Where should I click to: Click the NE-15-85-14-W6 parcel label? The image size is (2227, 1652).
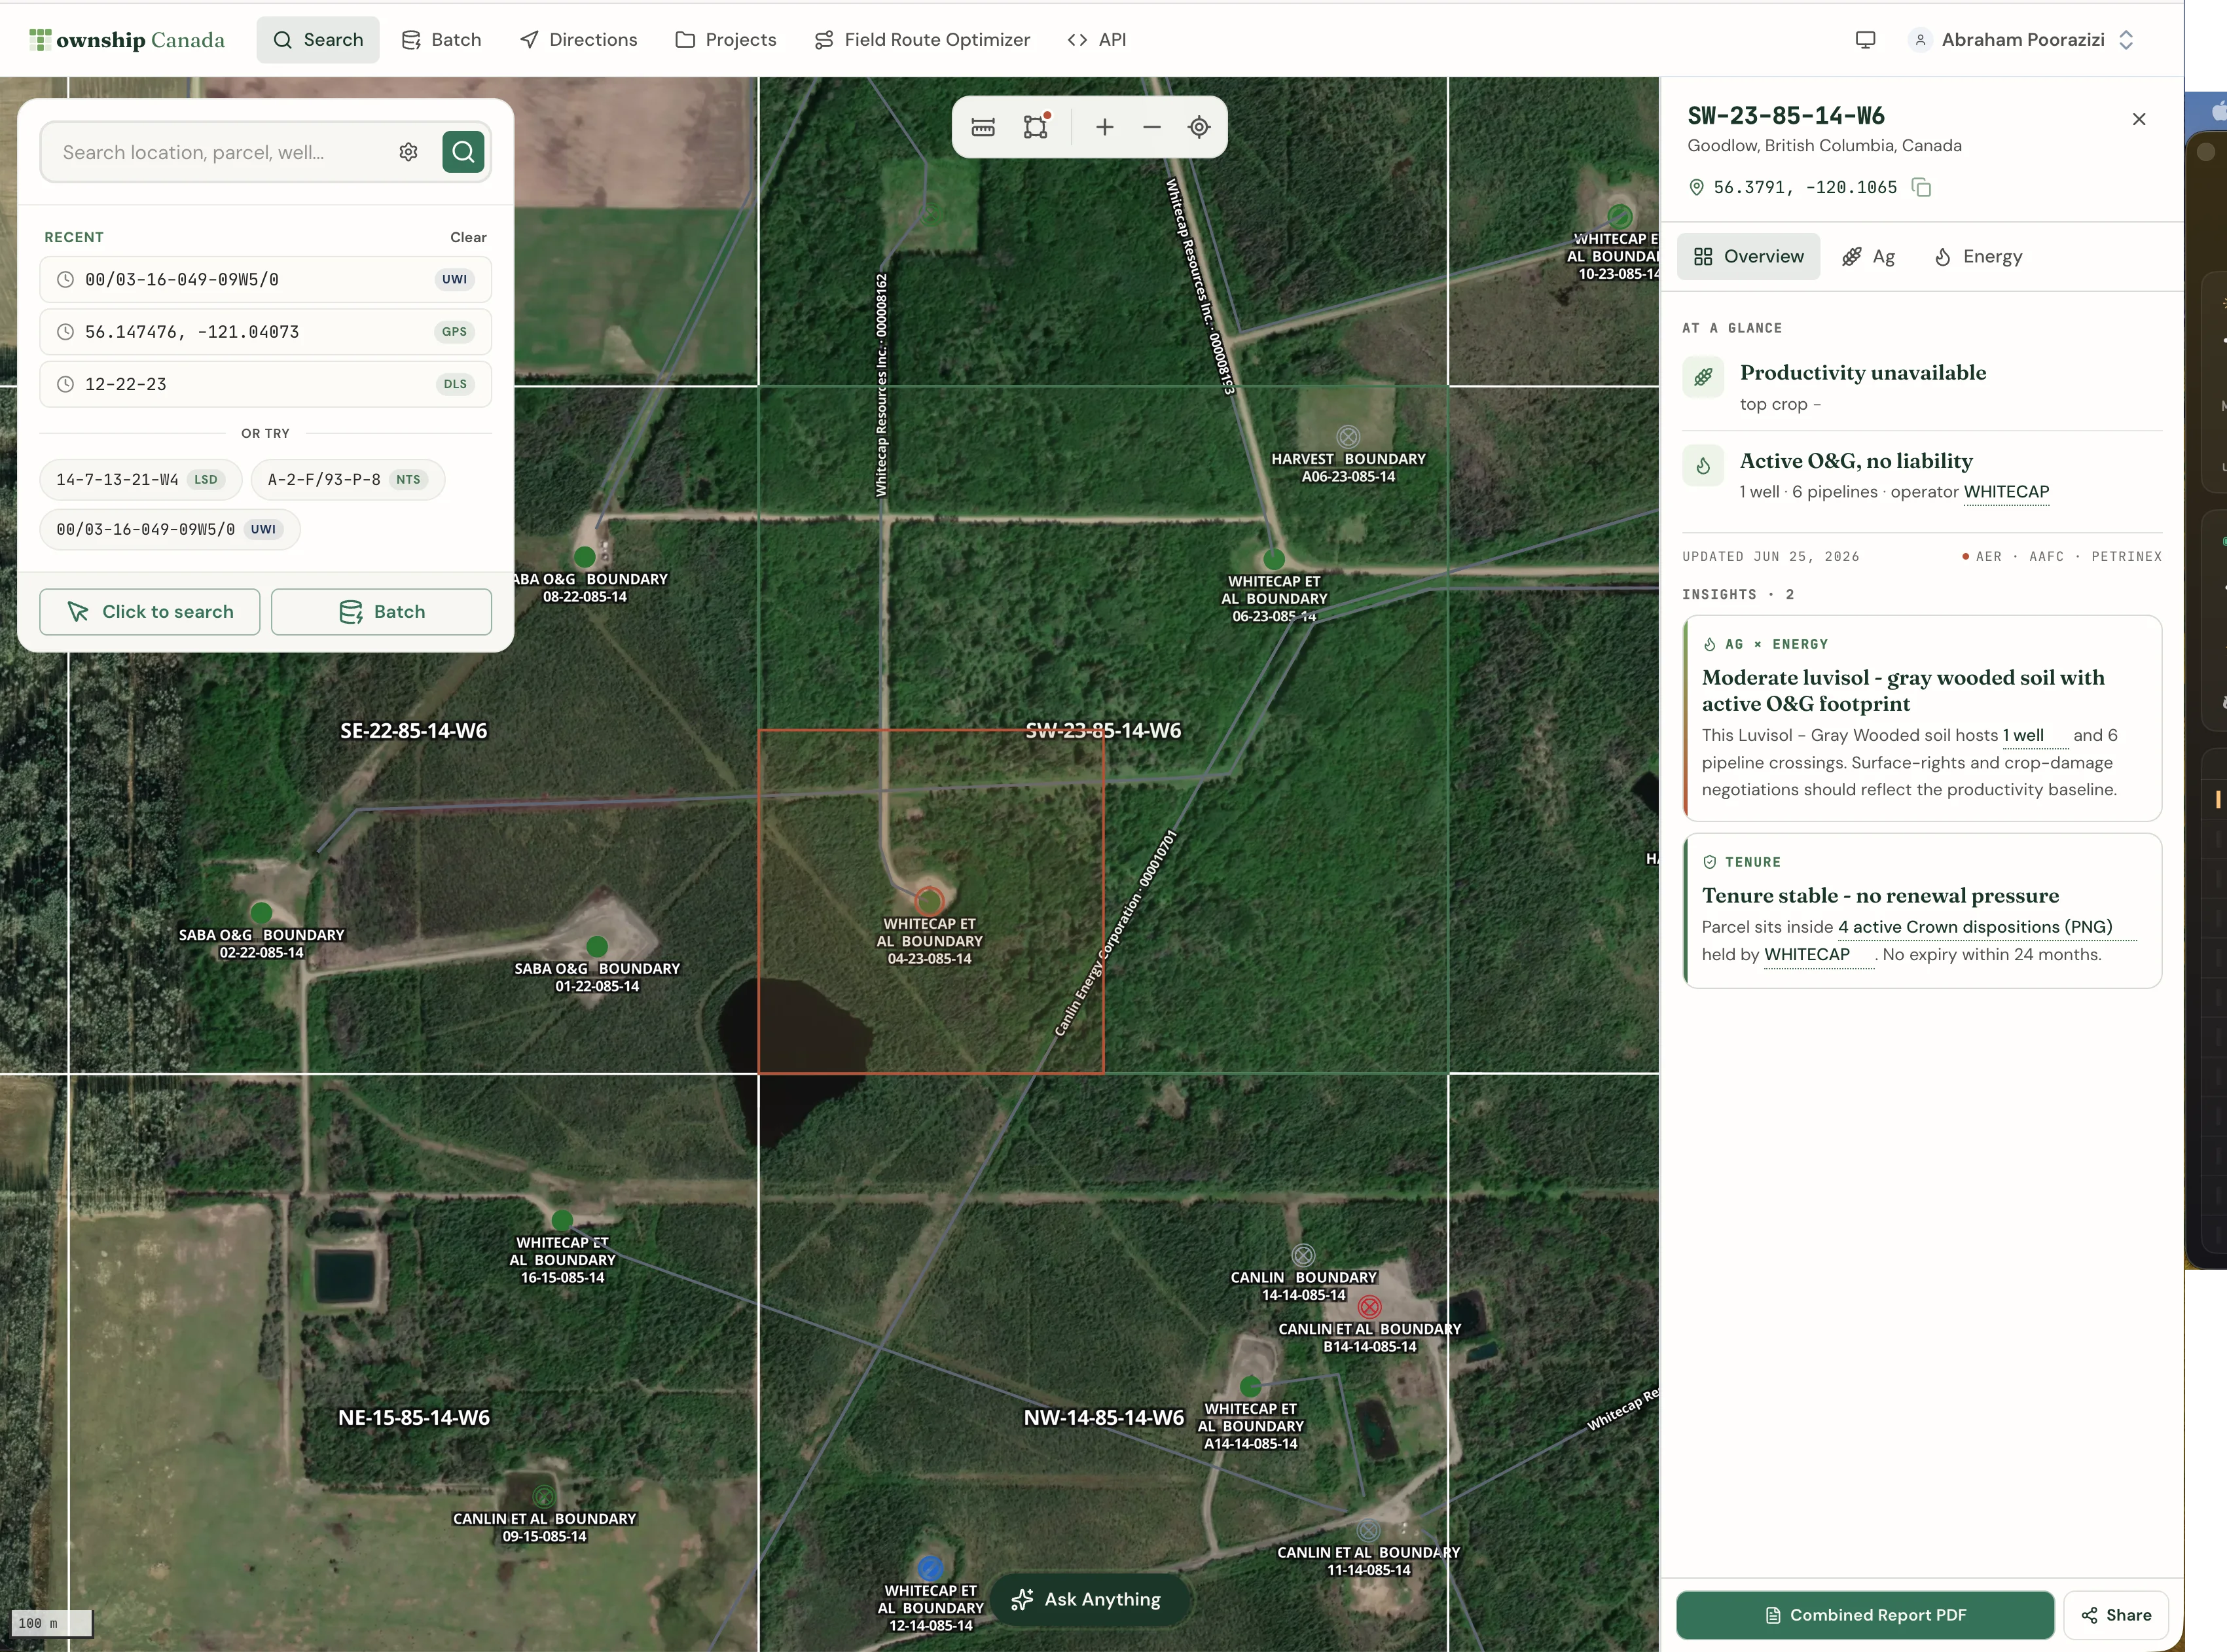click(x=414, y=1418)
